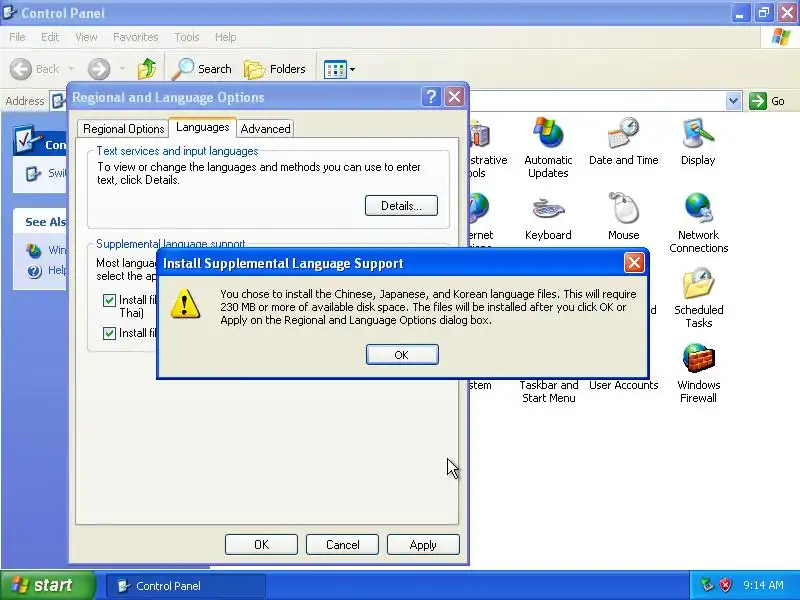Open the Internet Options globe icon
The height and width of the screenshot is (600, 800).
[x=480, y=208]
